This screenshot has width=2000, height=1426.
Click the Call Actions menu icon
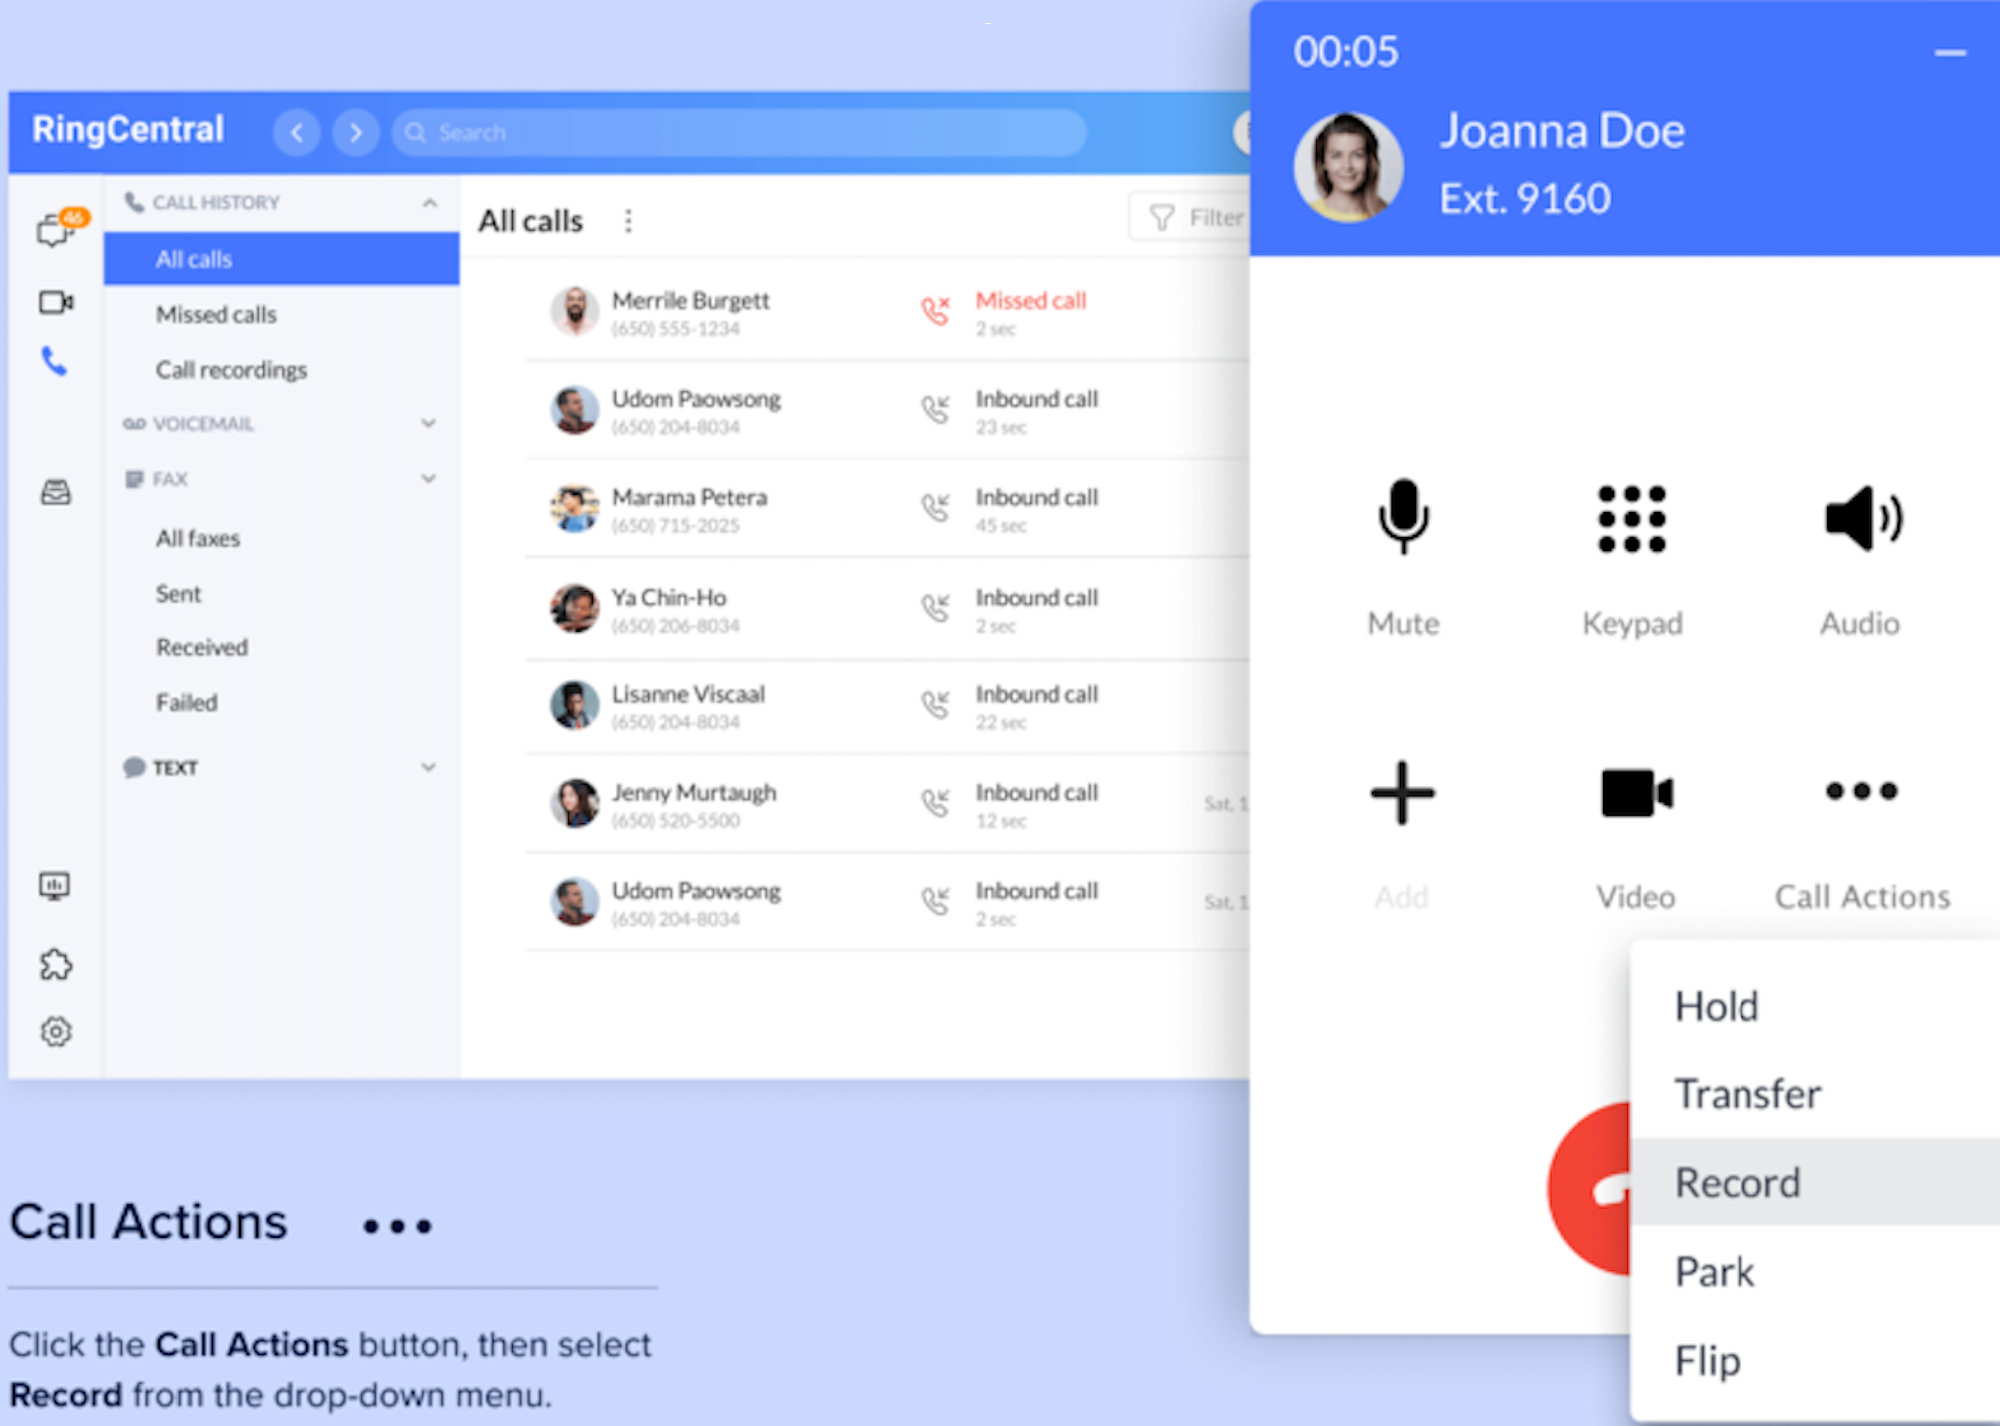(x=1858, y=790)
